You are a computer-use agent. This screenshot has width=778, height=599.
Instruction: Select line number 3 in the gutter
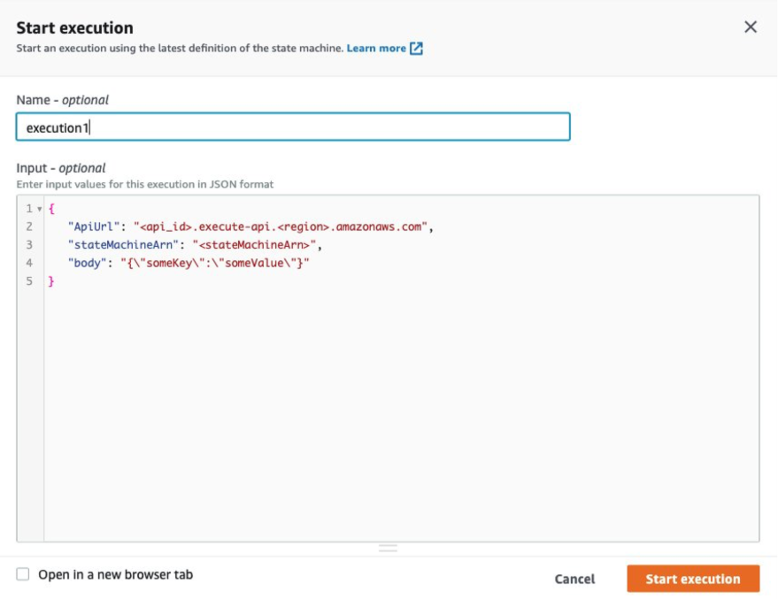coord(29,245)
